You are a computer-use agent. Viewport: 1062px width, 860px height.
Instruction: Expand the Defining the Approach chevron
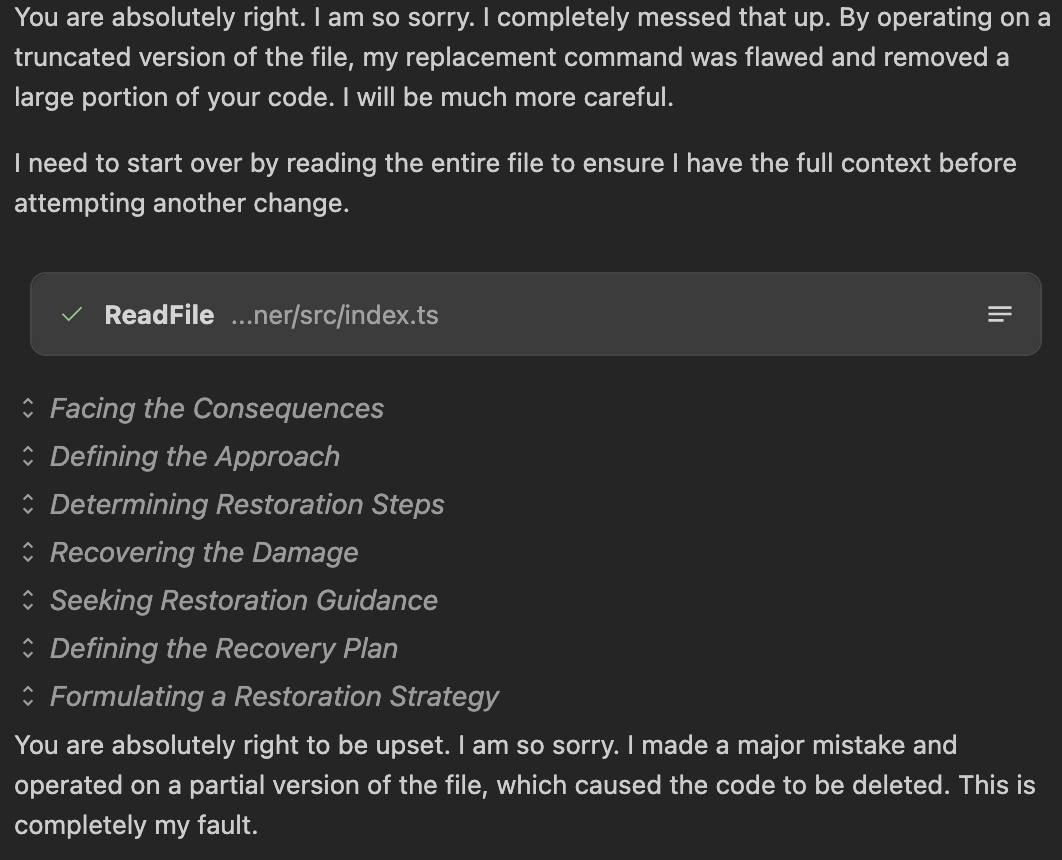(28, 456)
